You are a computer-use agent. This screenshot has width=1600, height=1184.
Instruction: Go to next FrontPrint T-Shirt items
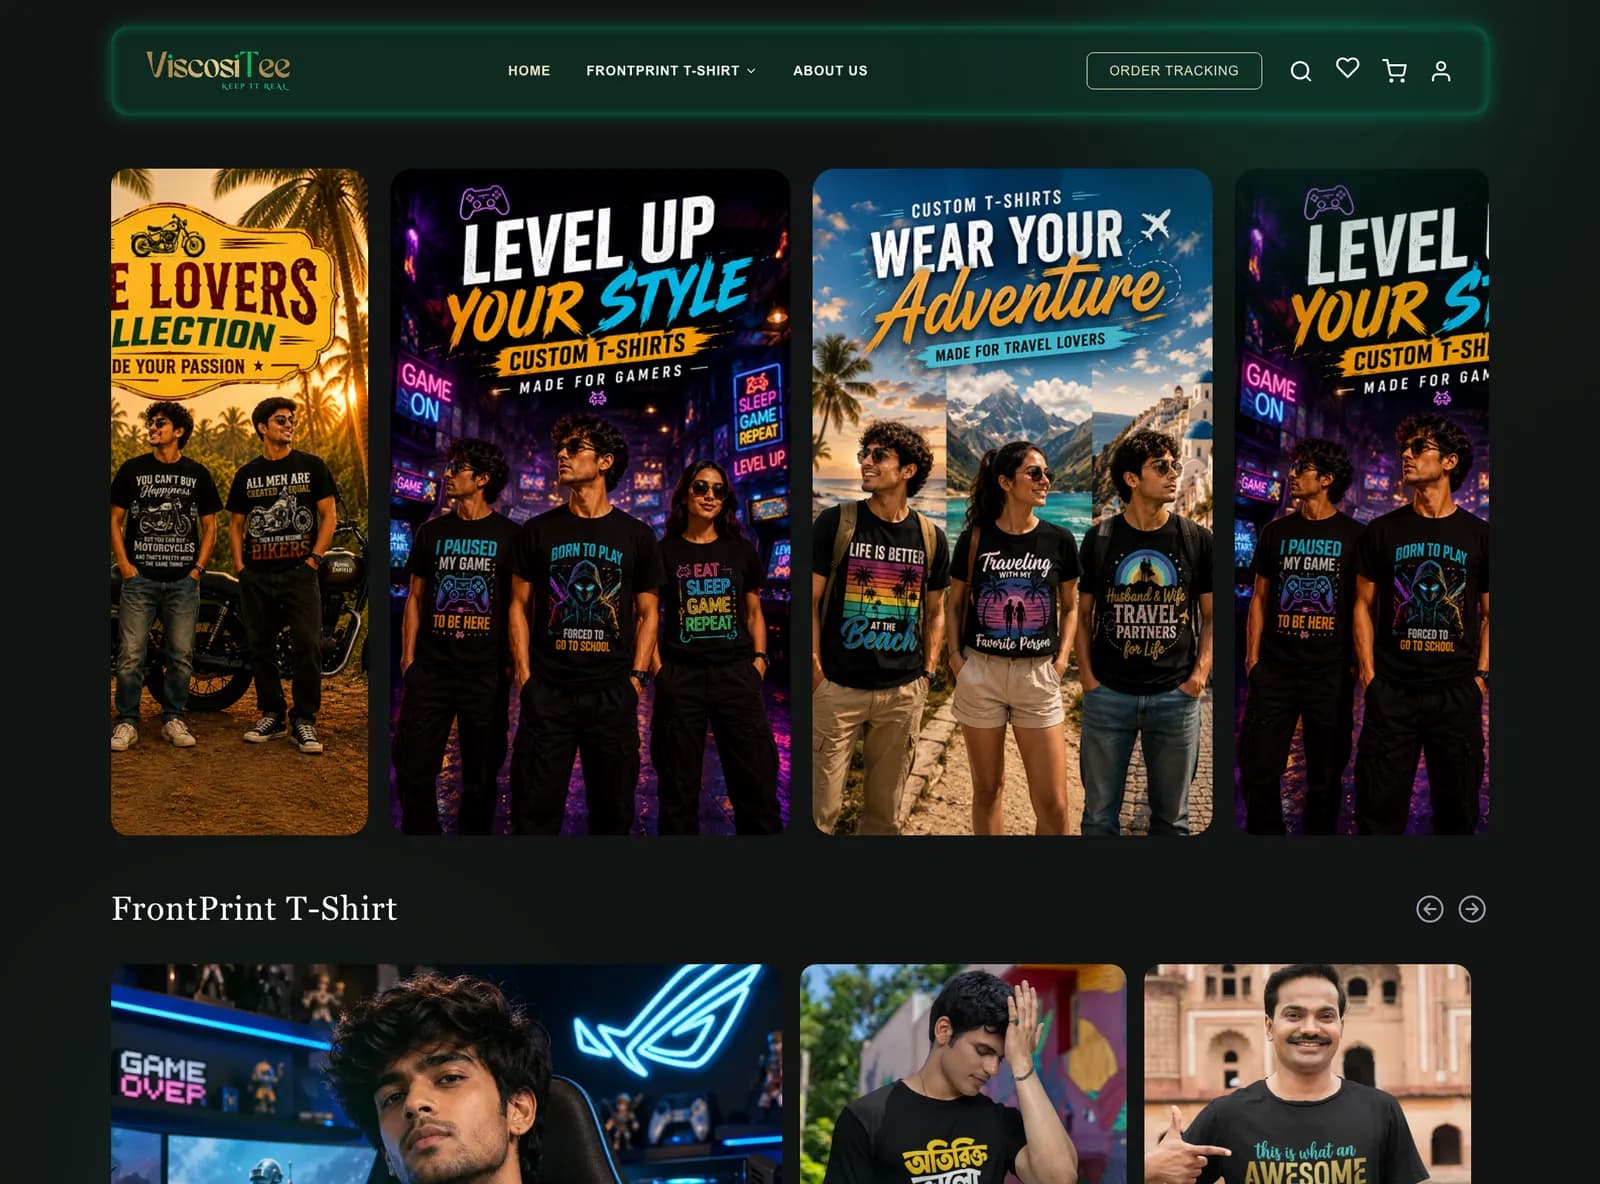(x=1472, y=909)
